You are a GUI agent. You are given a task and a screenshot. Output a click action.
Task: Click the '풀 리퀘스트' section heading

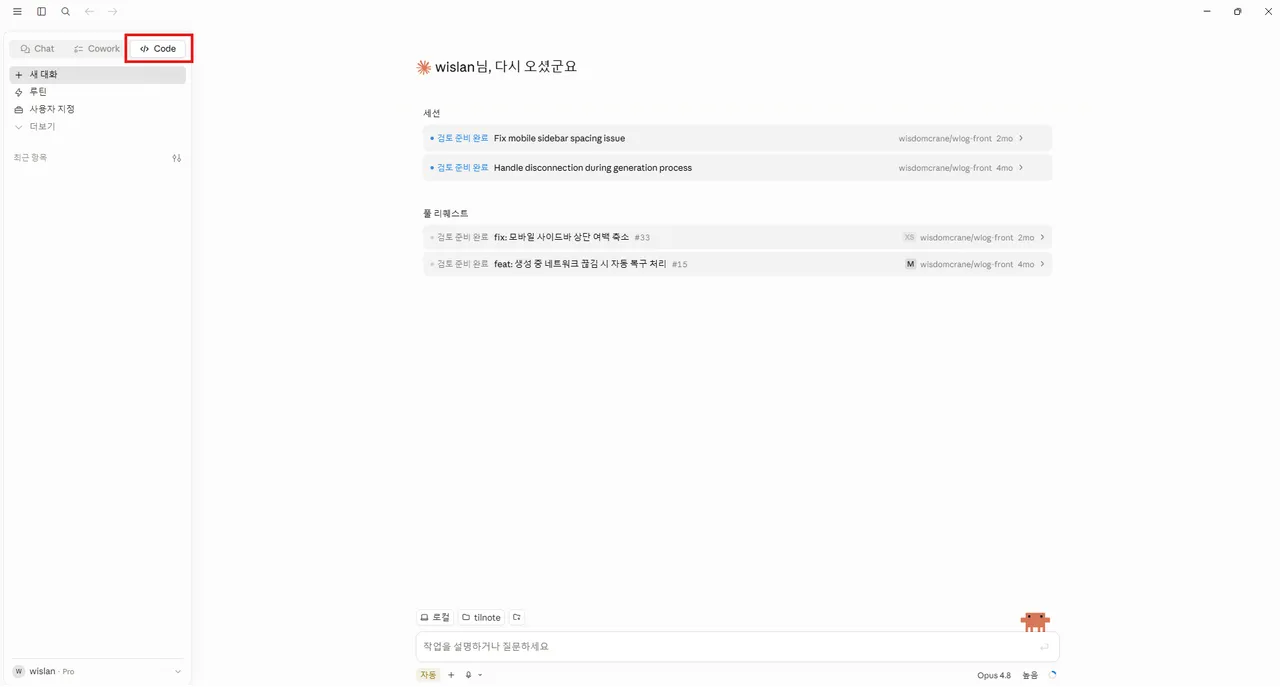(x=446, y=213)
